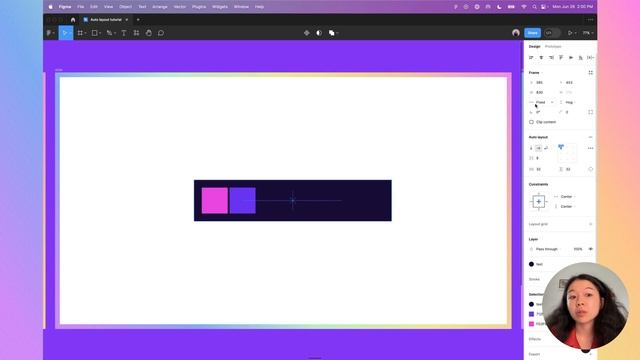
Task: Open the Boolean groups dropdown arrow
Action: tap(337, 33)
